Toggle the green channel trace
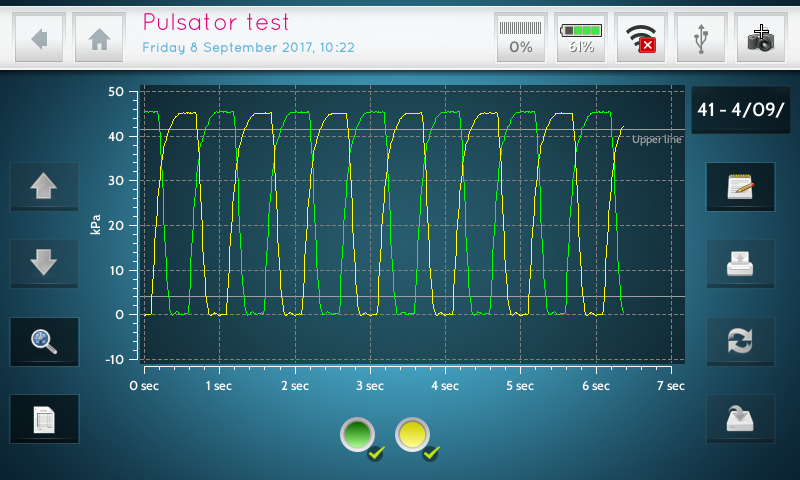This screenshot has width=800, height=480. pos(358,435)
